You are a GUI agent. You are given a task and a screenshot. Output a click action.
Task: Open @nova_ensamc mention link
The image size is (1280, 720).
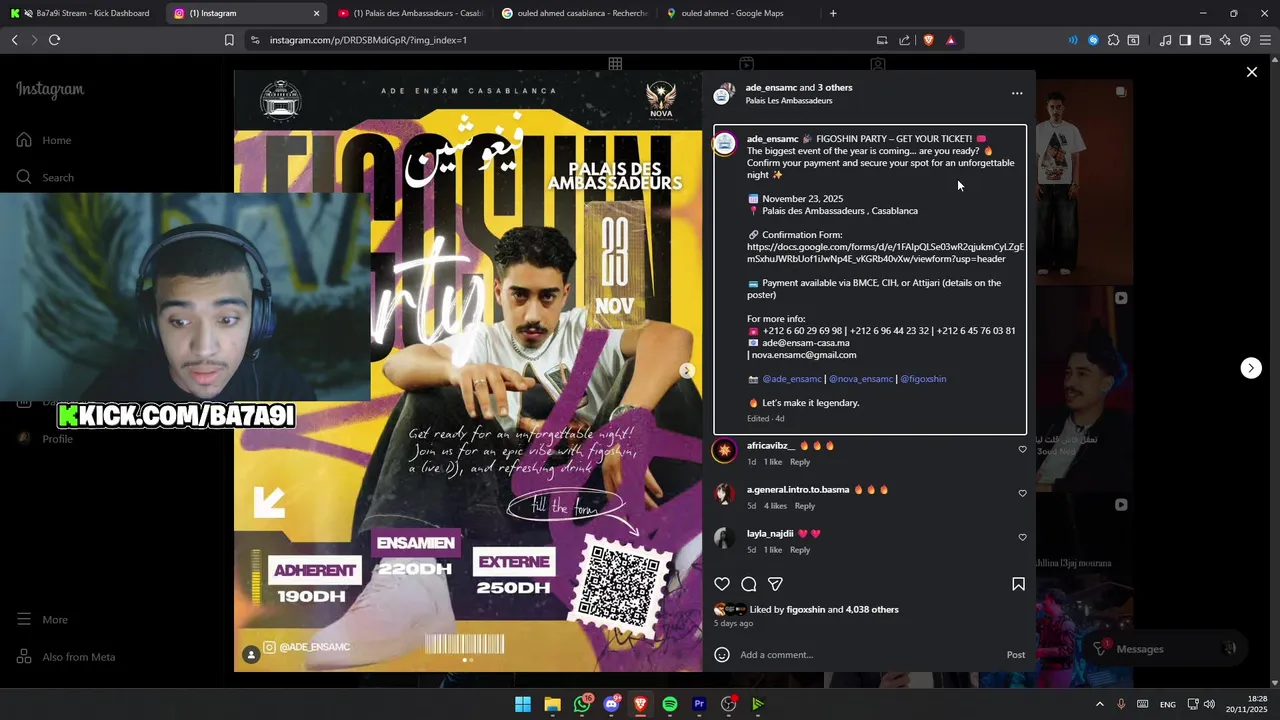pyautogui.click(x=861, y=379)
